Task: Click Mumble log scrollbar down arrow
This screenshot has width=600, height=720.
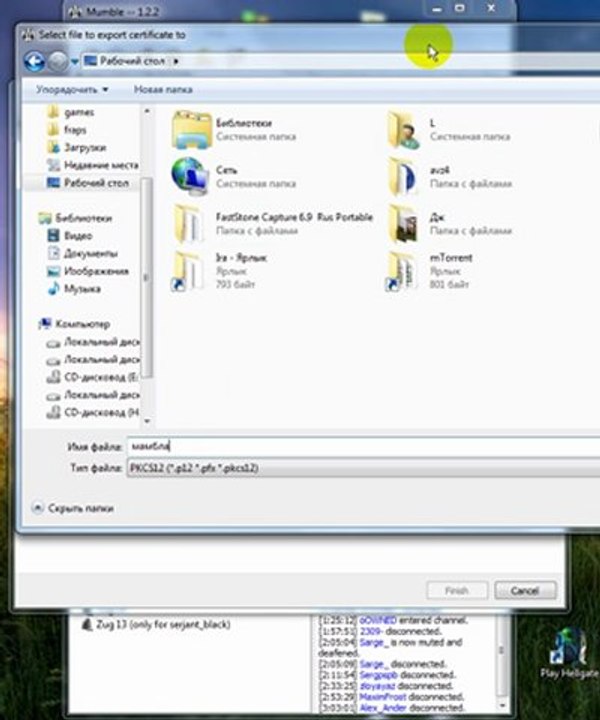Action: tap(502, 706)
